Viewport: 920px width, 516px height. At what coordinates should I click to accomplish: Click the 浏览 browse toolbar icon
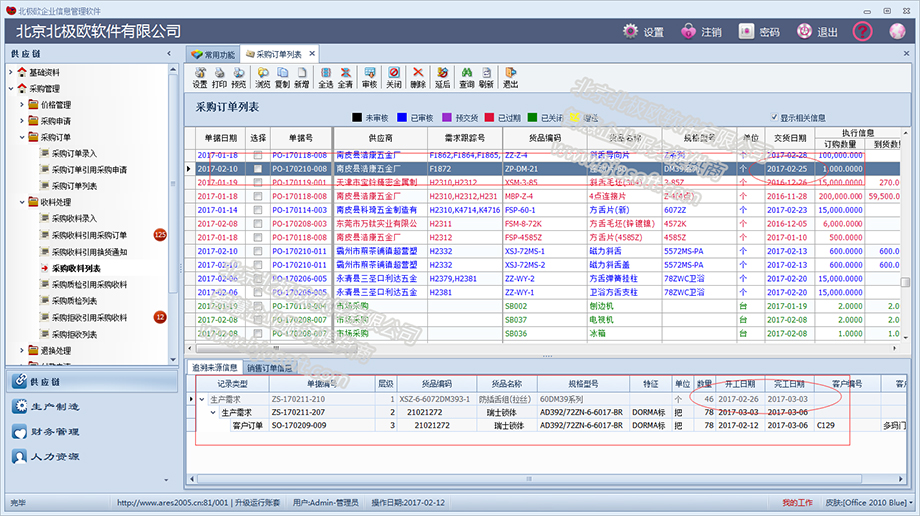(x=263, y=77)
